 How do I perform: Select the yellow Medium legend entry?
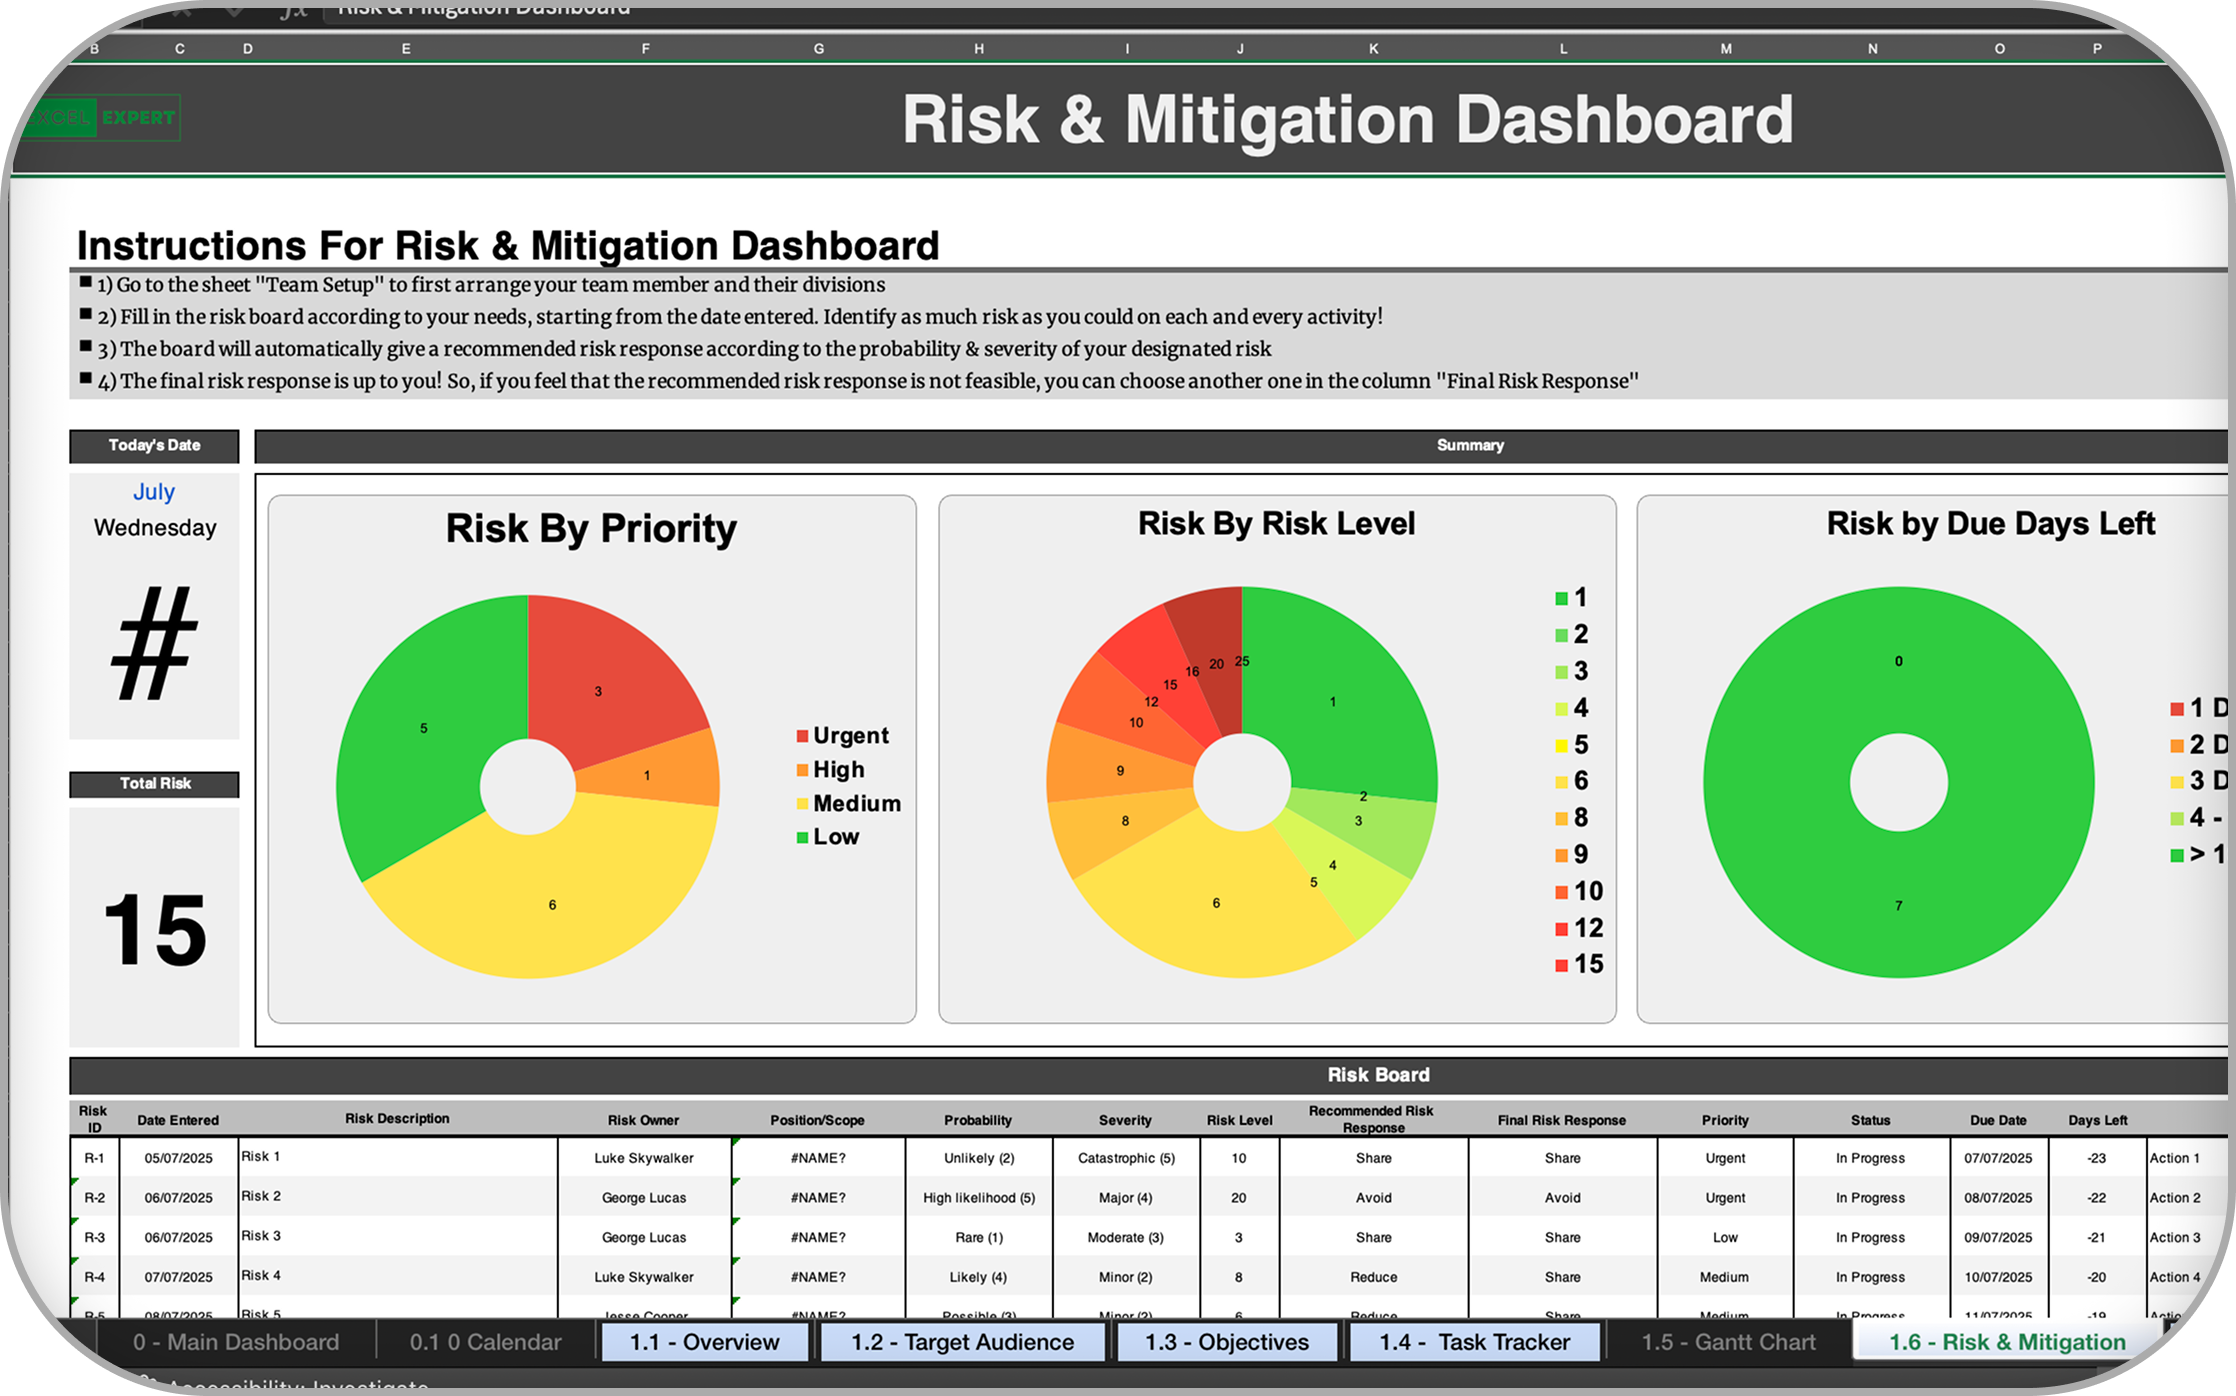[x=856, y=804]
